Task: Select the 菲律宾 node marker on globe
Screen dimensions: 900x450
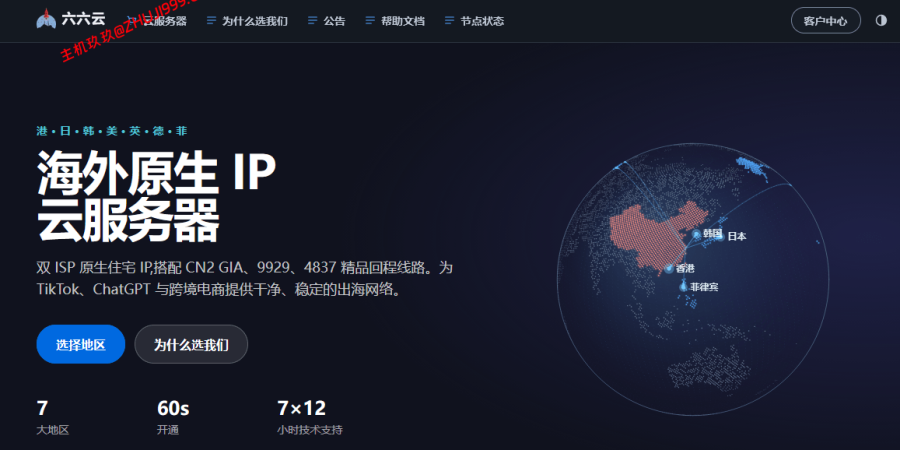Action: tap(683, 286)
